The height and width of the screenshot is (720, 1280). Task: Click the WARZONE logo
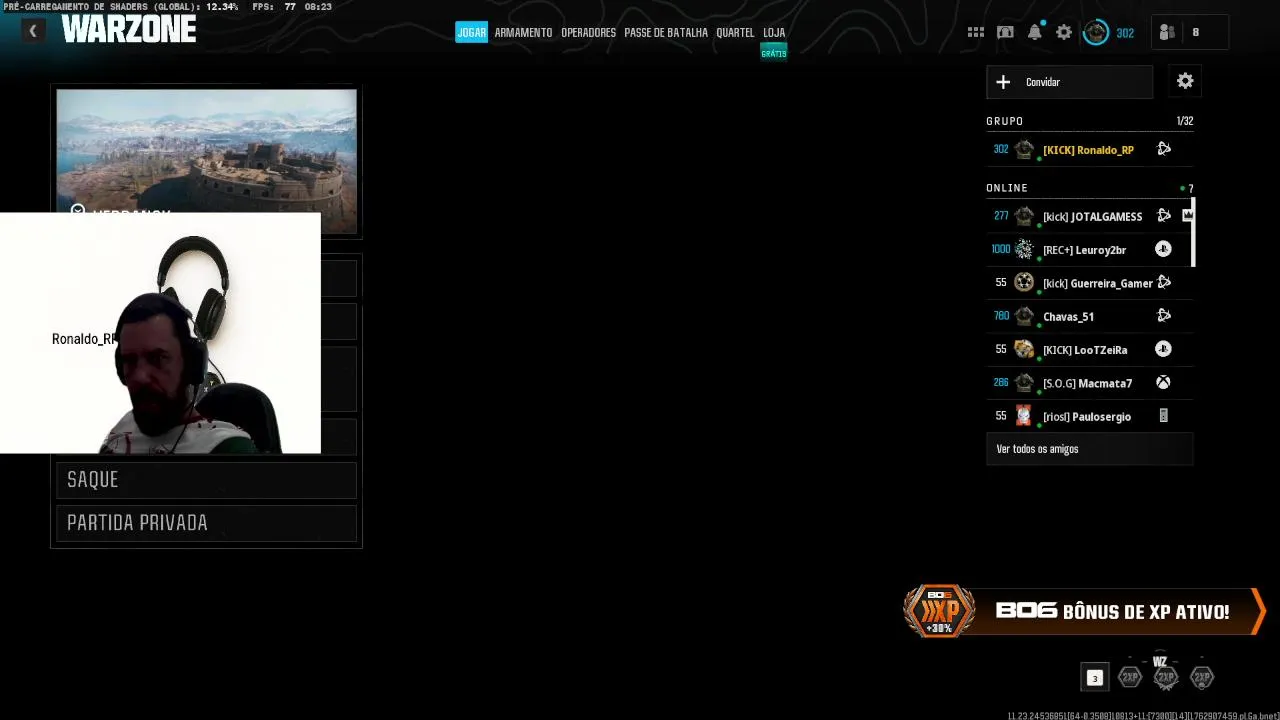(129, 30)
